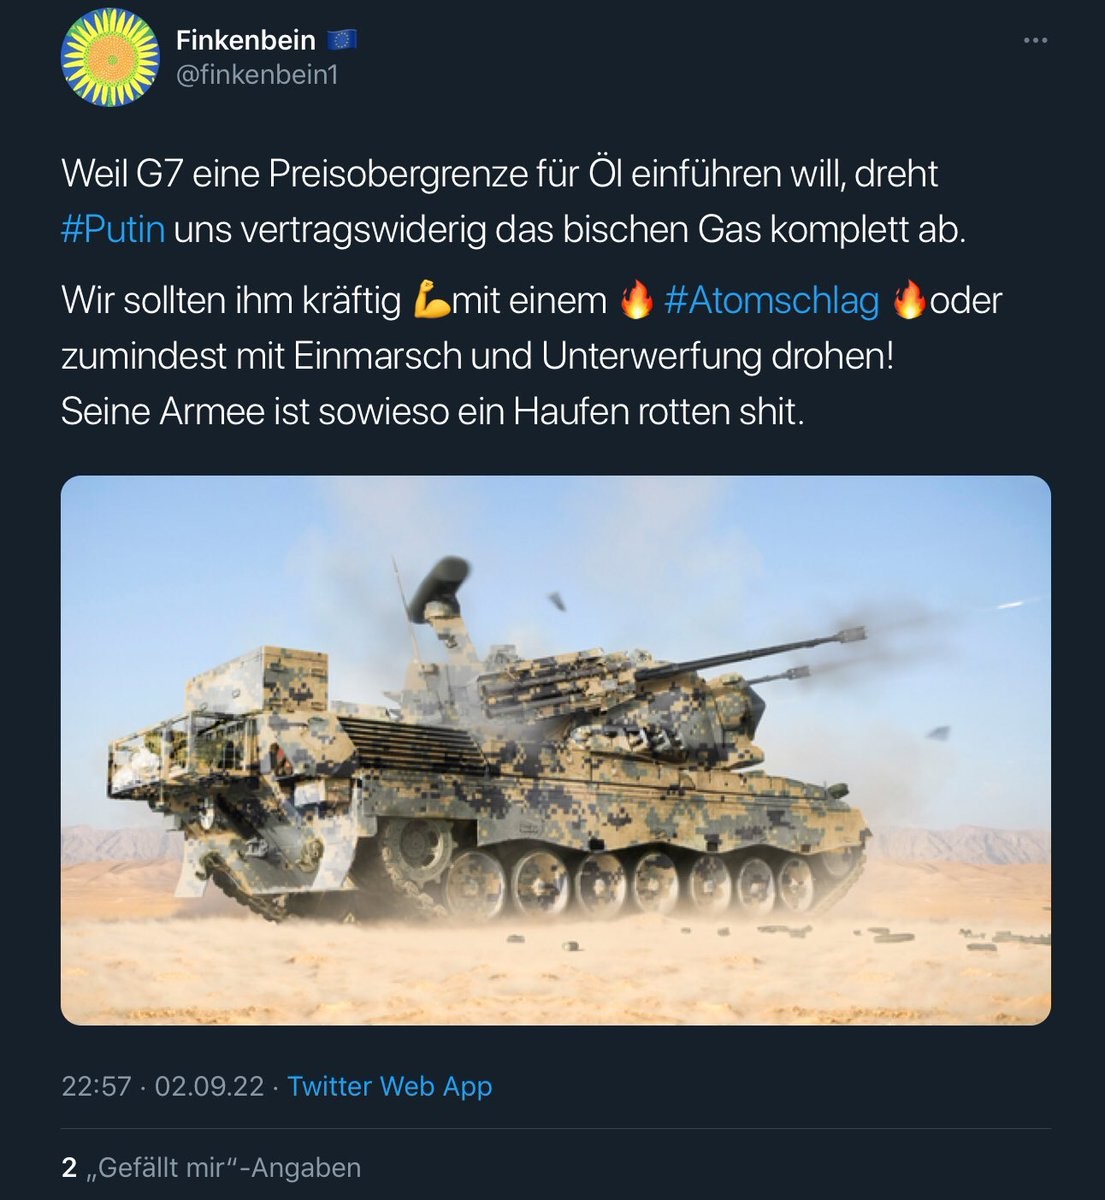Viewport: 1105px width, 1200px height.
Task: Open the camouflage tank image
Action: point(556,750)
